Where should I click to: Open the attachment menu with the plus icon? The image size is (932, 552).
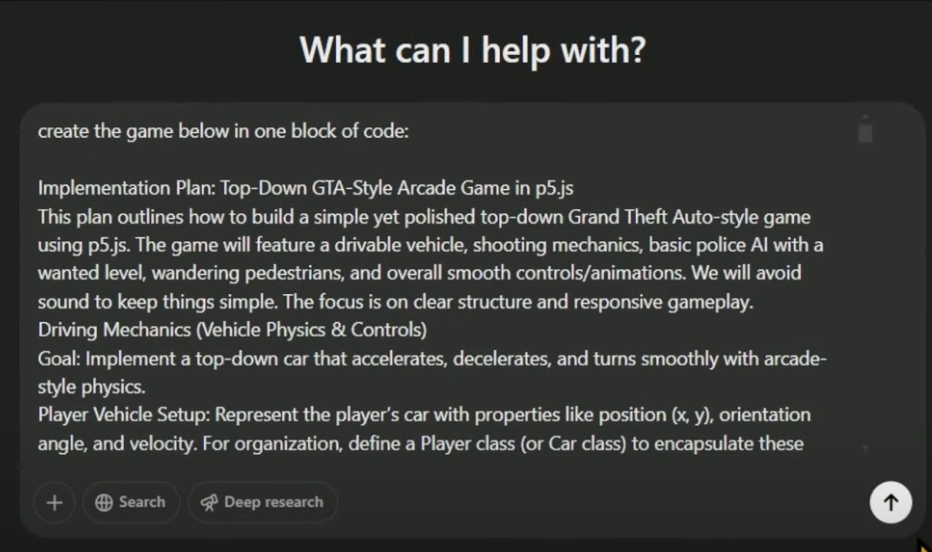[x=54, y=503]
